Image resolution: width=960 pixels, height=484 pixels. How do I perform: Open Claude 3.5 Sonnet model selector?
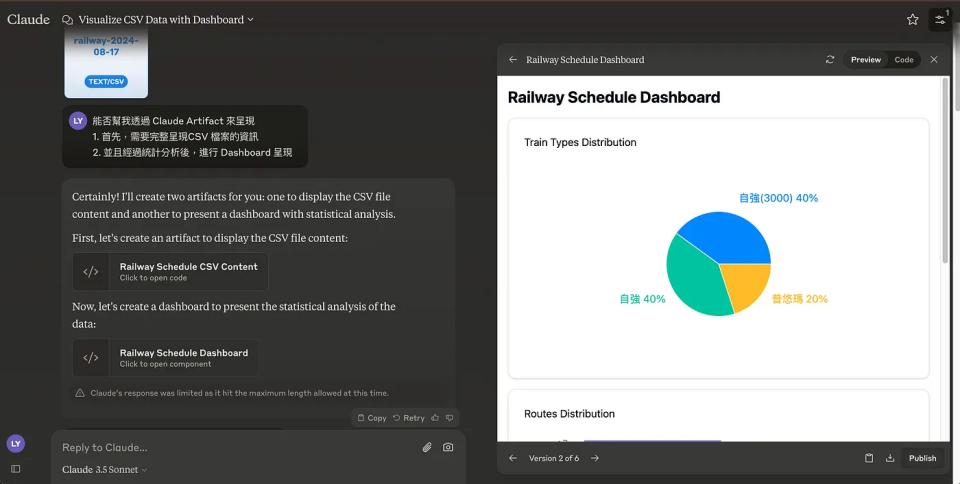click(104, 469)
